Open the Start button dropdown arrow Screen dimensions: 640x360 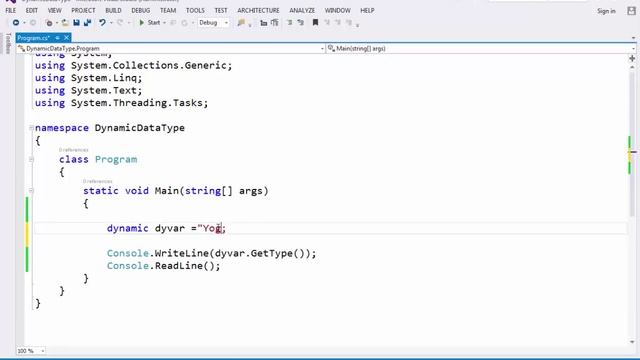(x=164, y=23)
